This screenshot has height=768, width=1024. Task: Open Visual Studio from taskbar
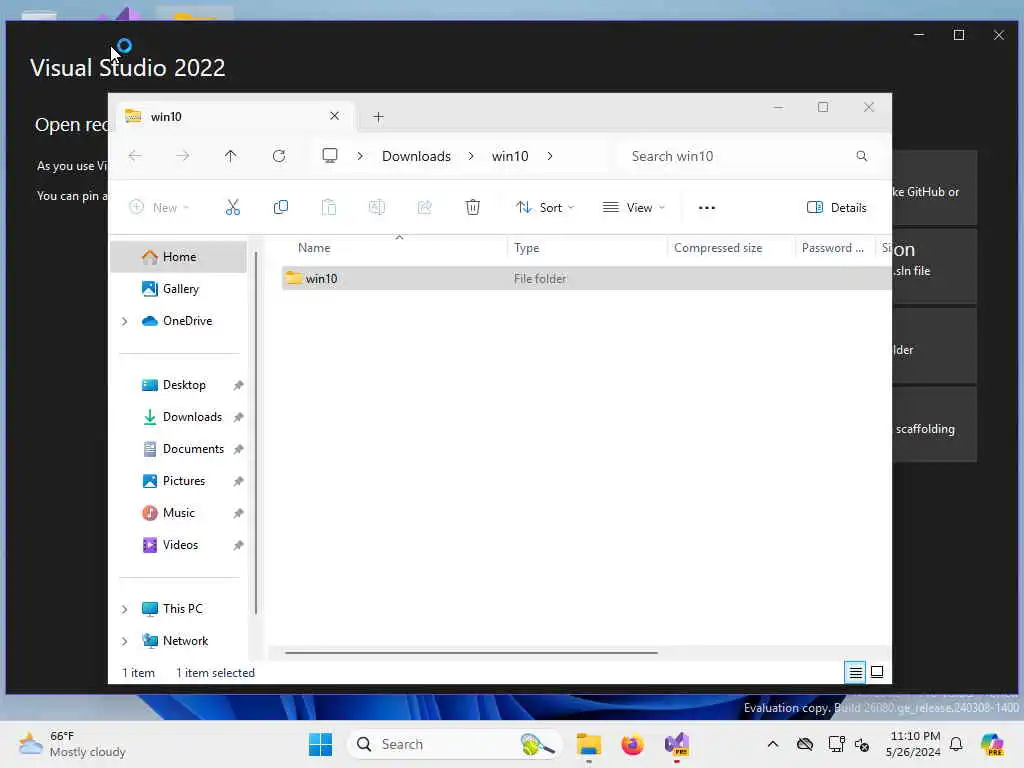pos(677,744)
